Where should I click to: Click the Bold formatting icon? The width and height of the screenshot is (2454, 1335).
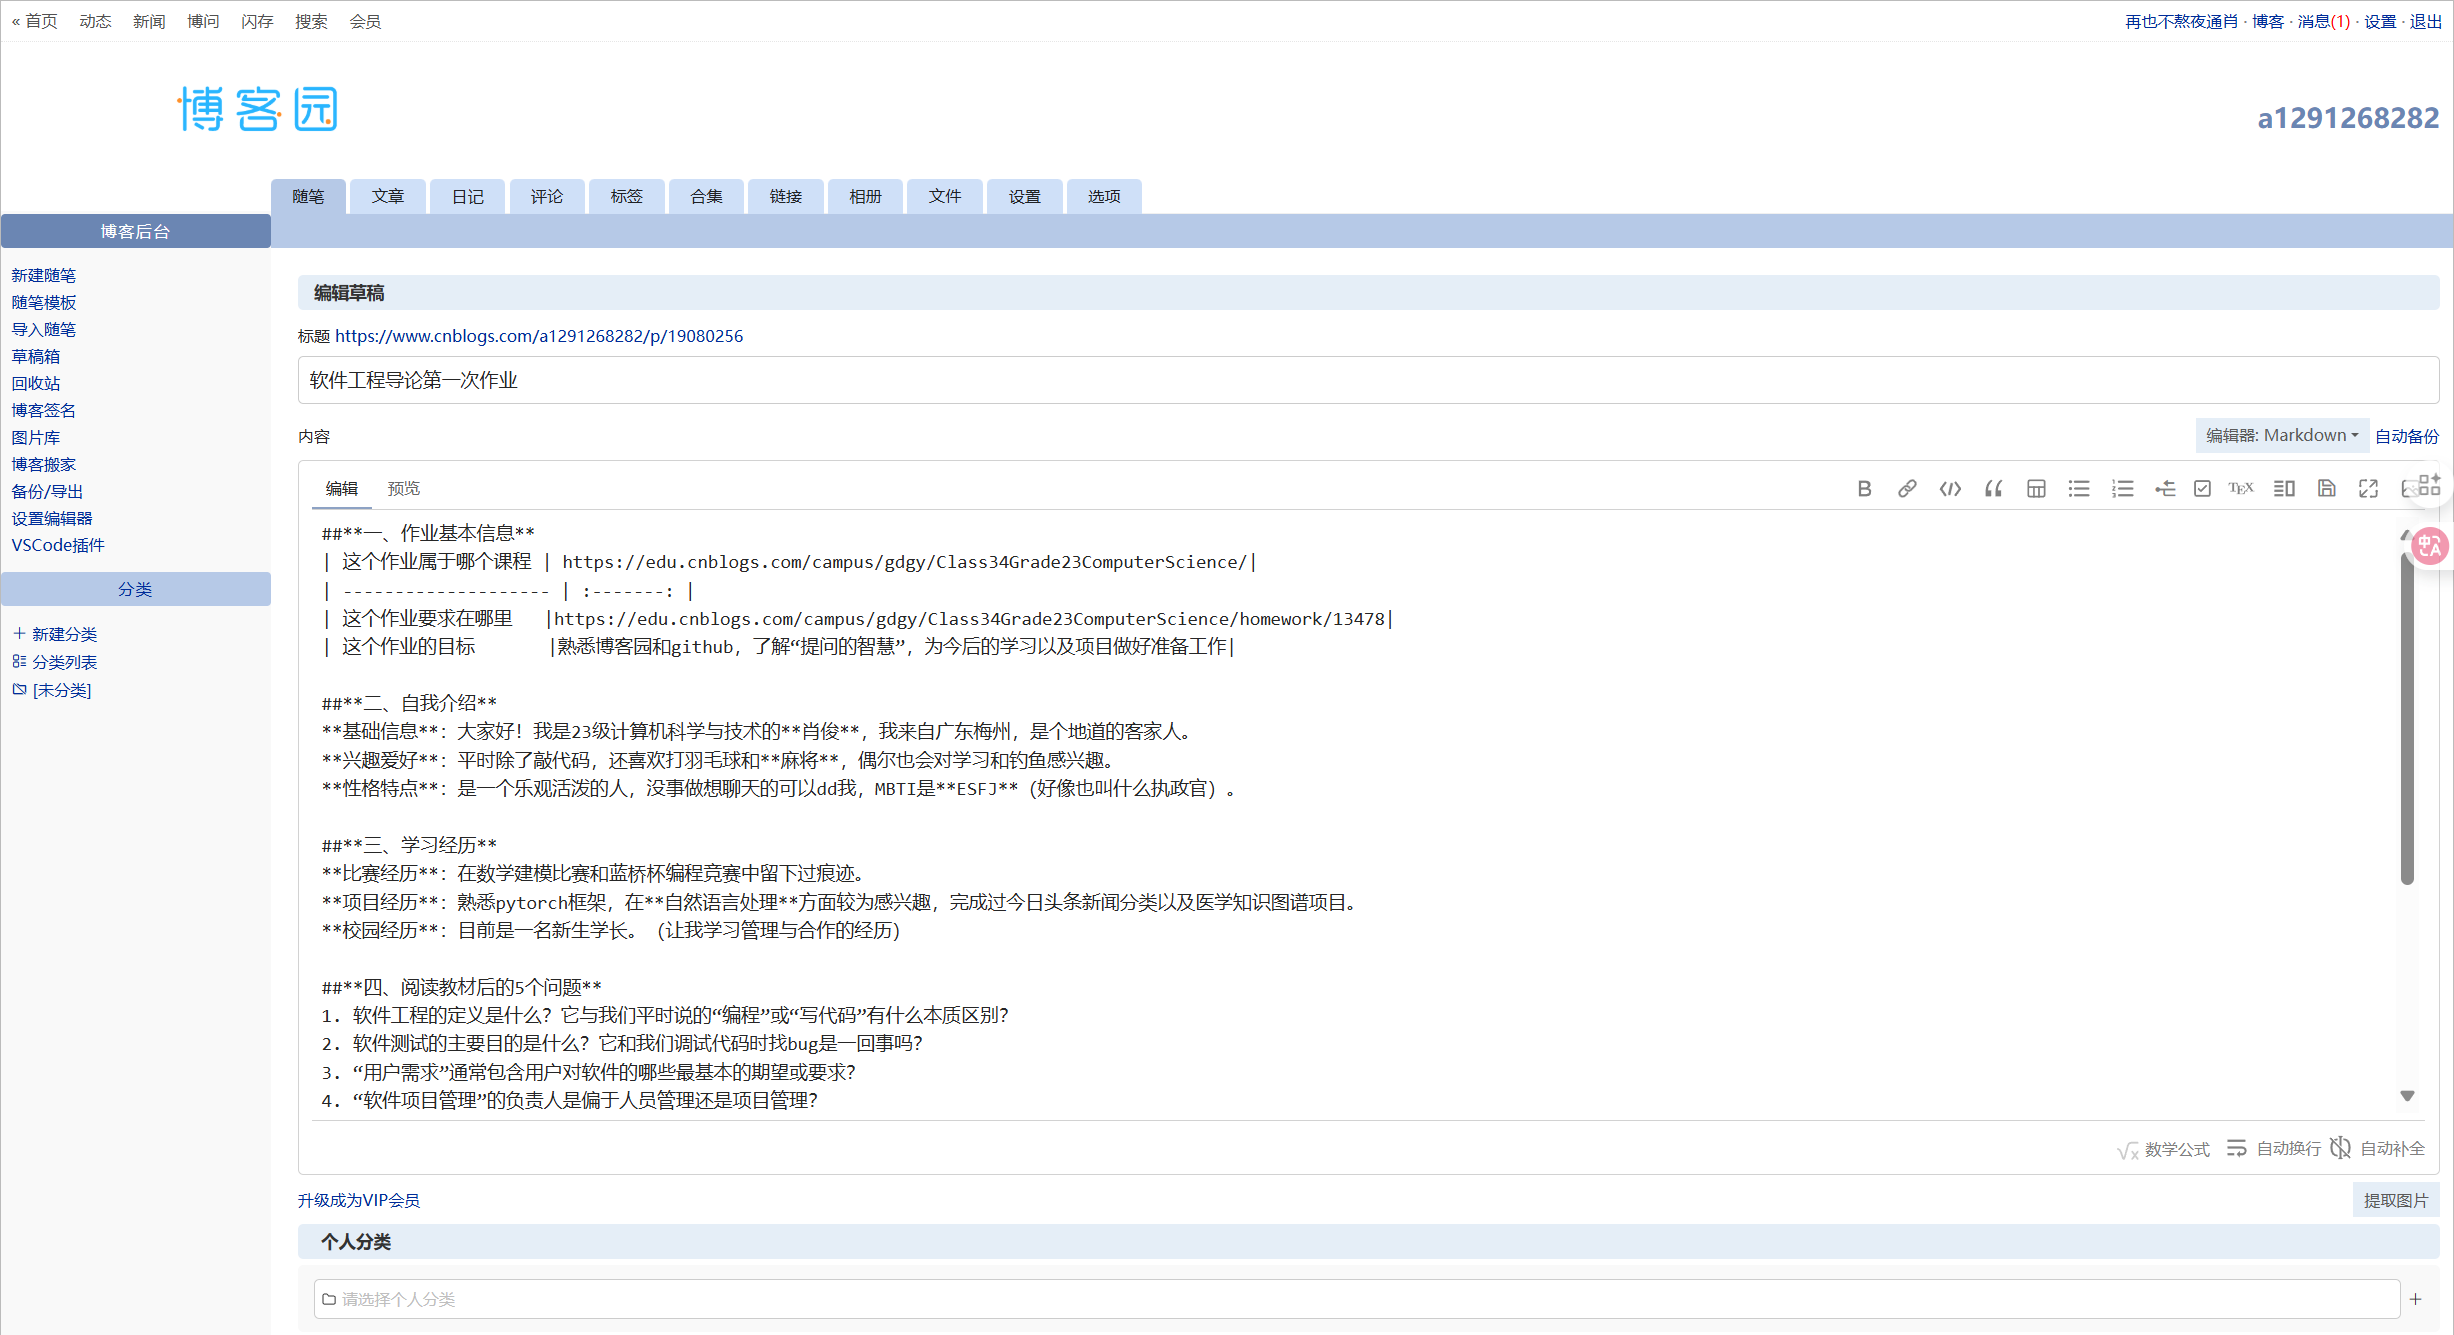1864,489
